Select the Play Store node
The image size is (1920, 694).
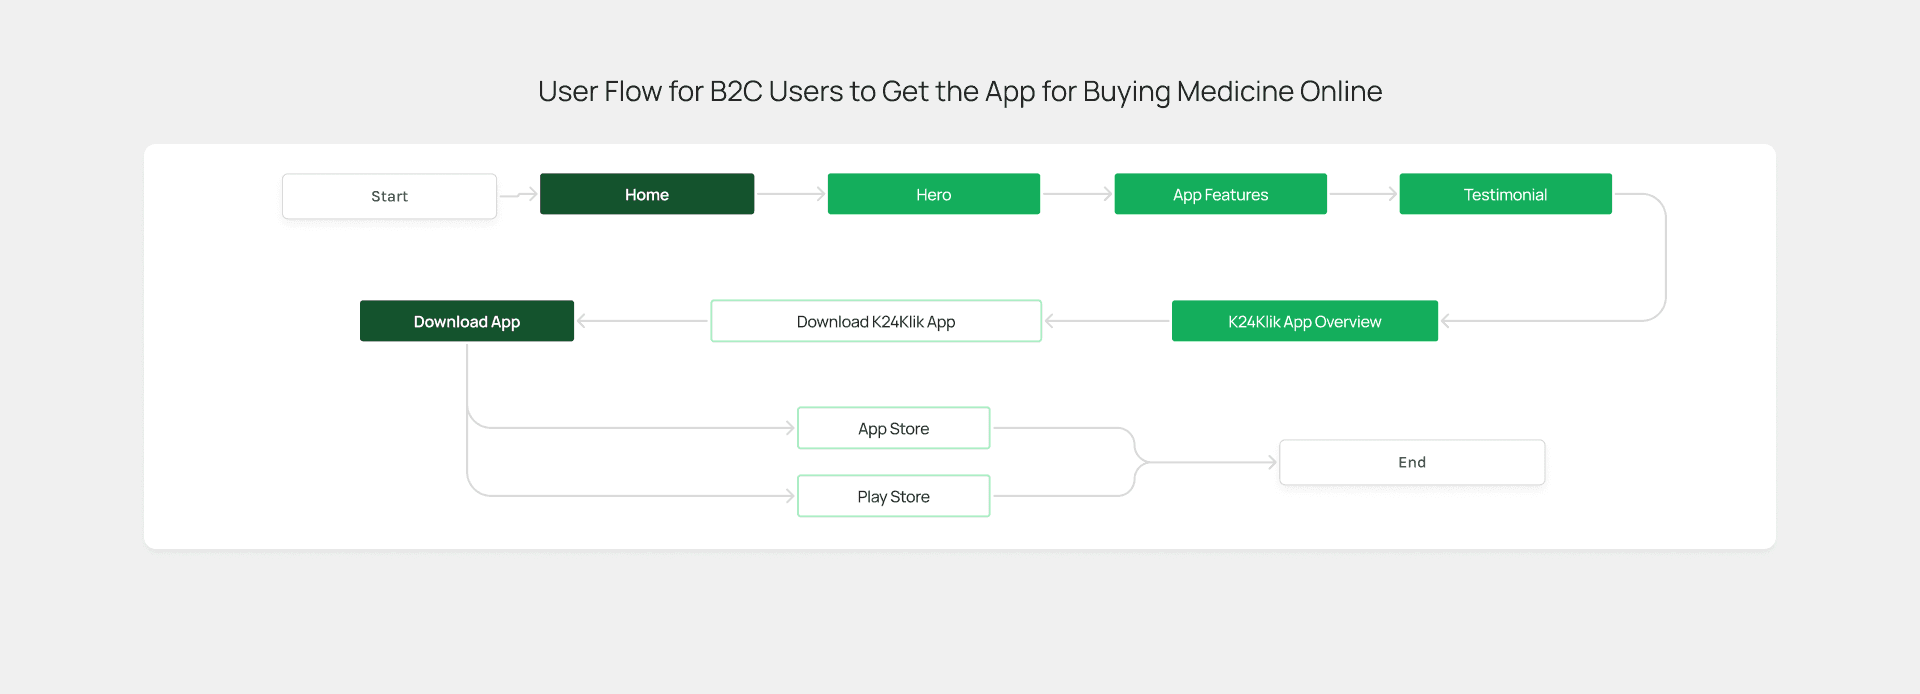893,496
